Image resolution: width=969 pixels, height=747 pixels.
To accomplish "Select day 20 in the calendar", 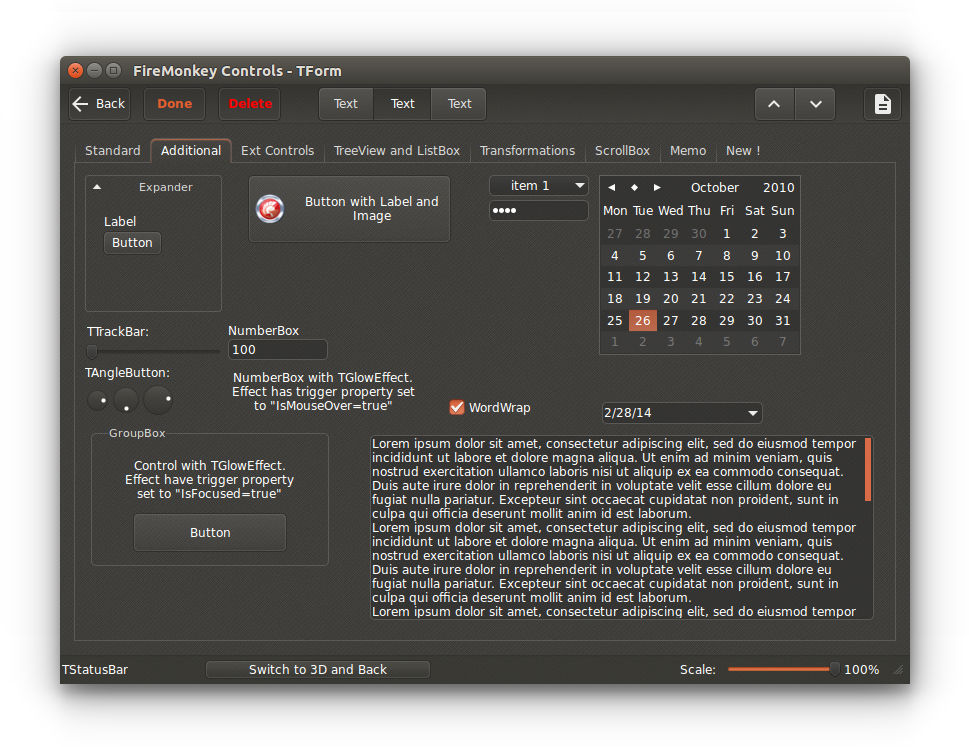I will [x=671, y=299].
